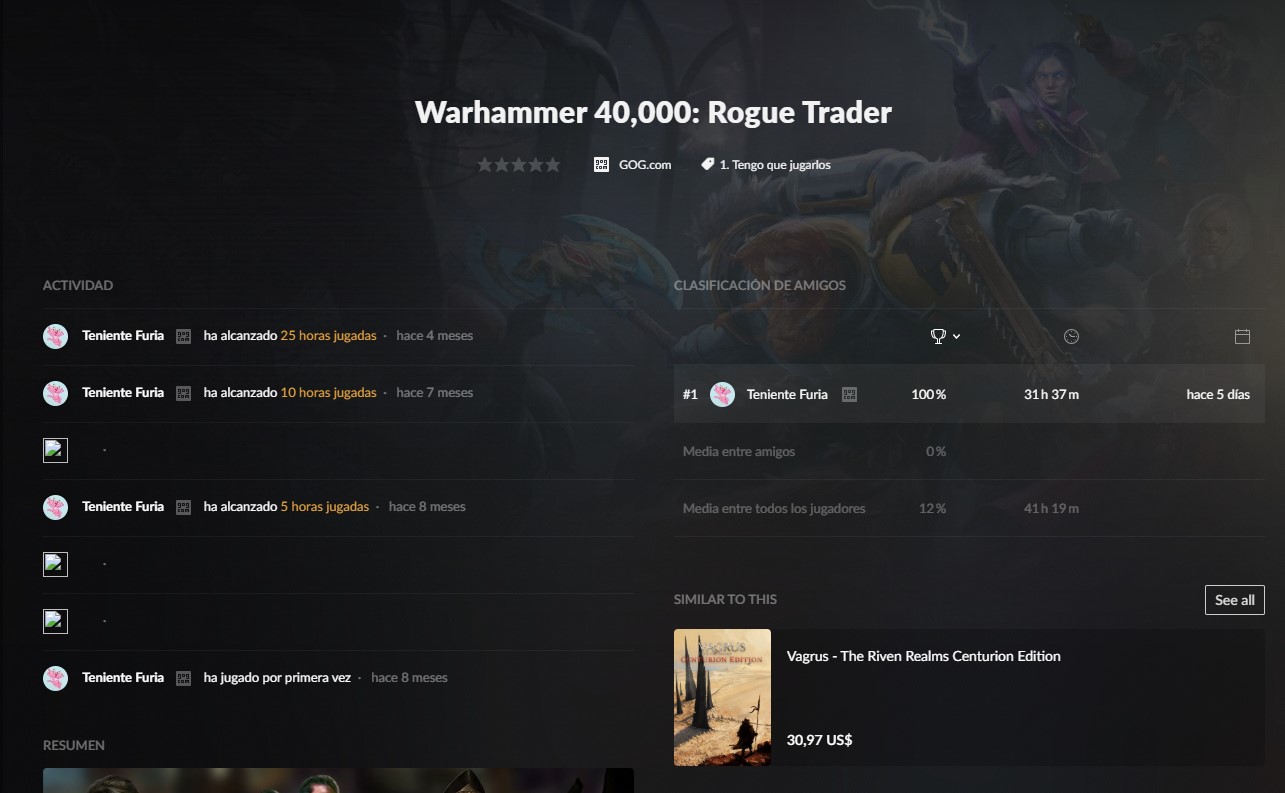Click the broken image placeholder under 10 horas entry
The image size is (1285, 793).
pos(55,450)
